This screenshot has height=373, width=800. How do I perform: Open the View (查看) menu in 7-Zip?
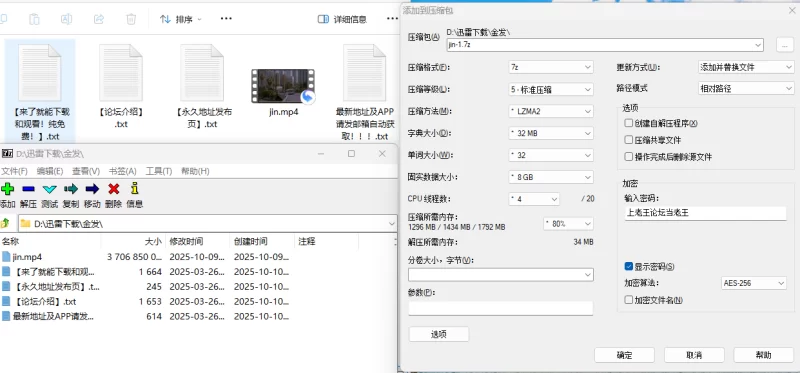pyautogui.click(x=86, y=171)
